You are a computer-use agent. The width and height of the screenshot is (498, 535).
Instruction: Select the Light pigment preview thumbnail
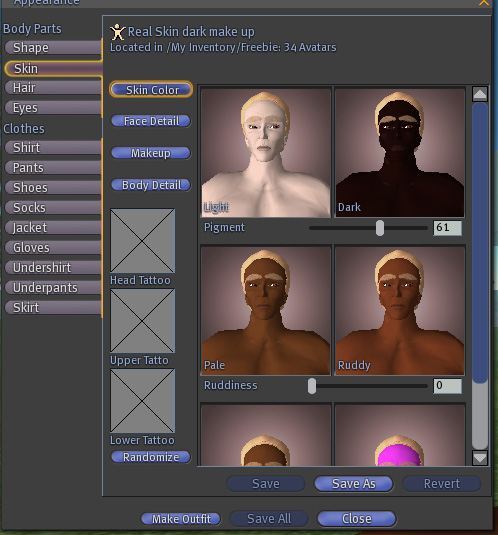266,153
